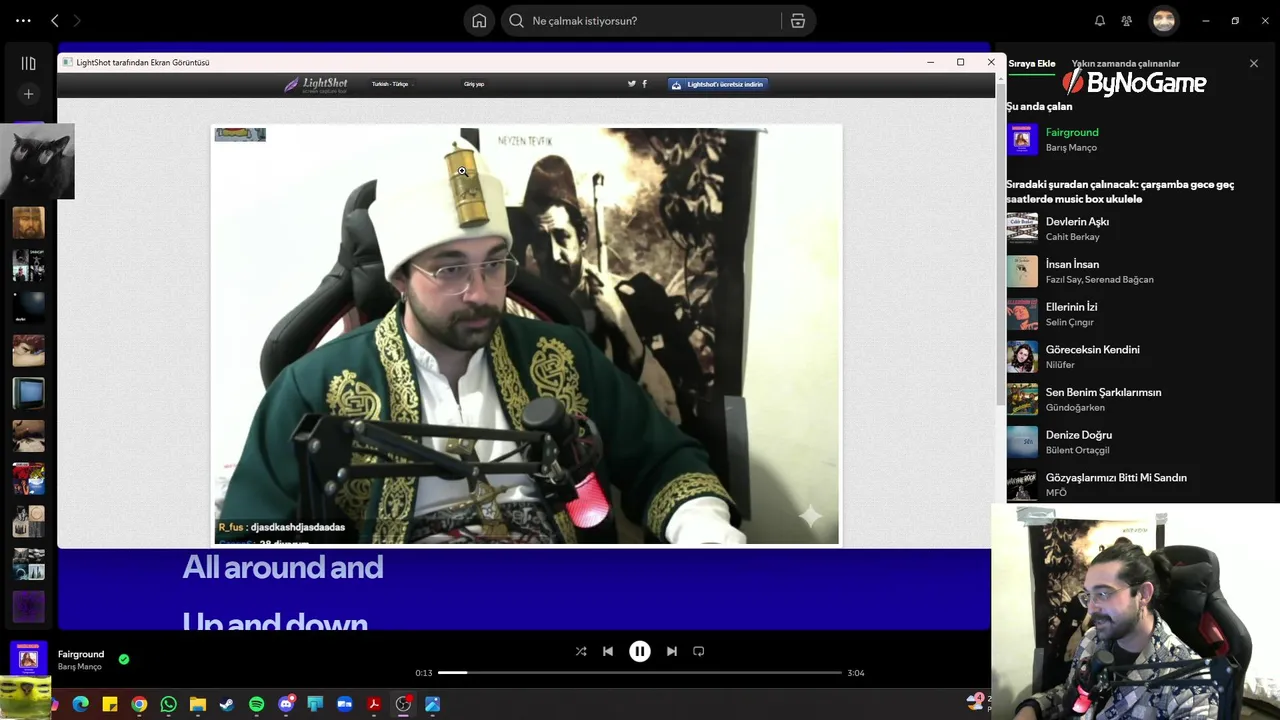Viewport: 1280px width, 720px height.
Task: Open Friend Activity icon in Spotify
Action: coord(1127,21)
